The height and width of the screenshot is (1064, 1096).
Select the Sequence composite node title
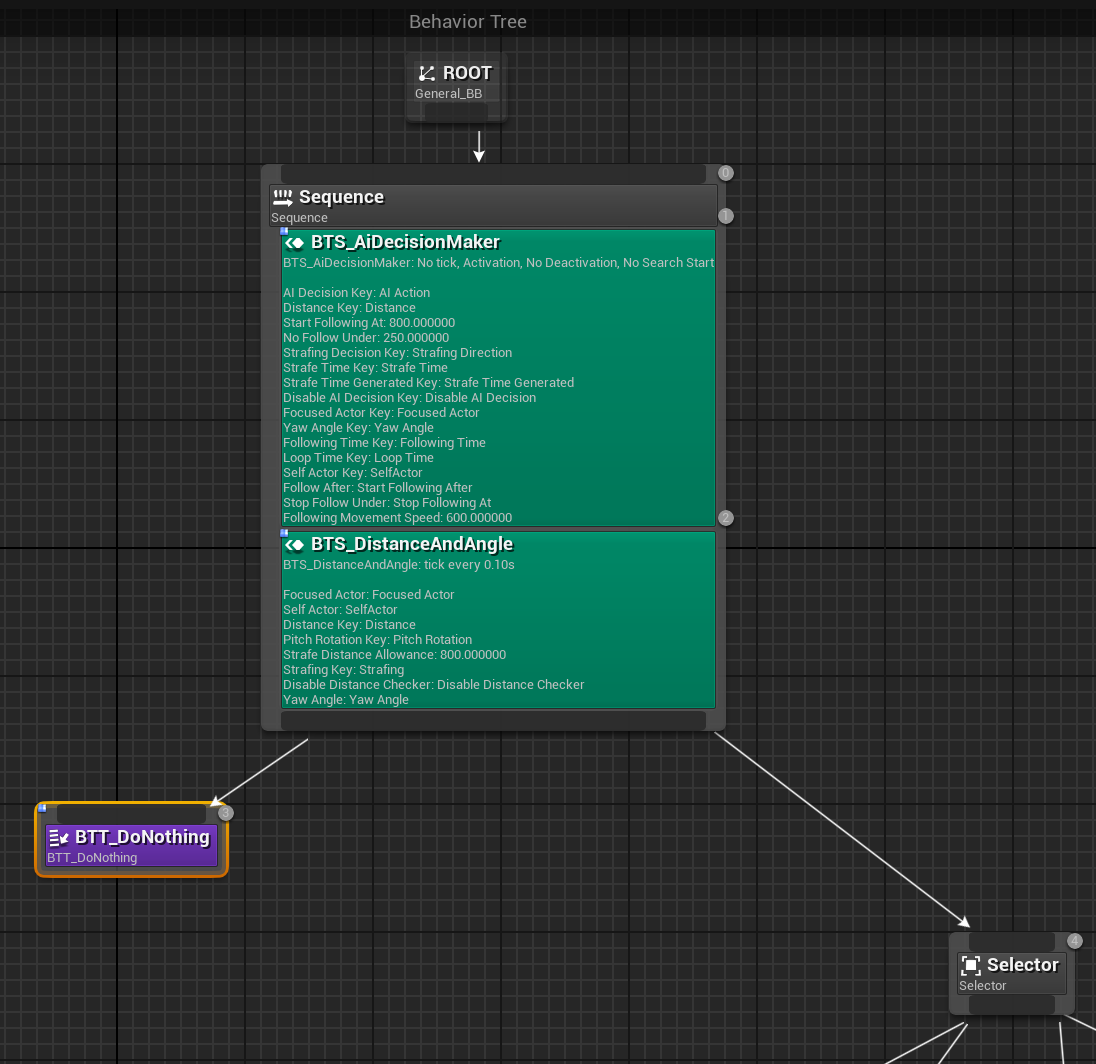pyautogui.click(x=341, y=197)
